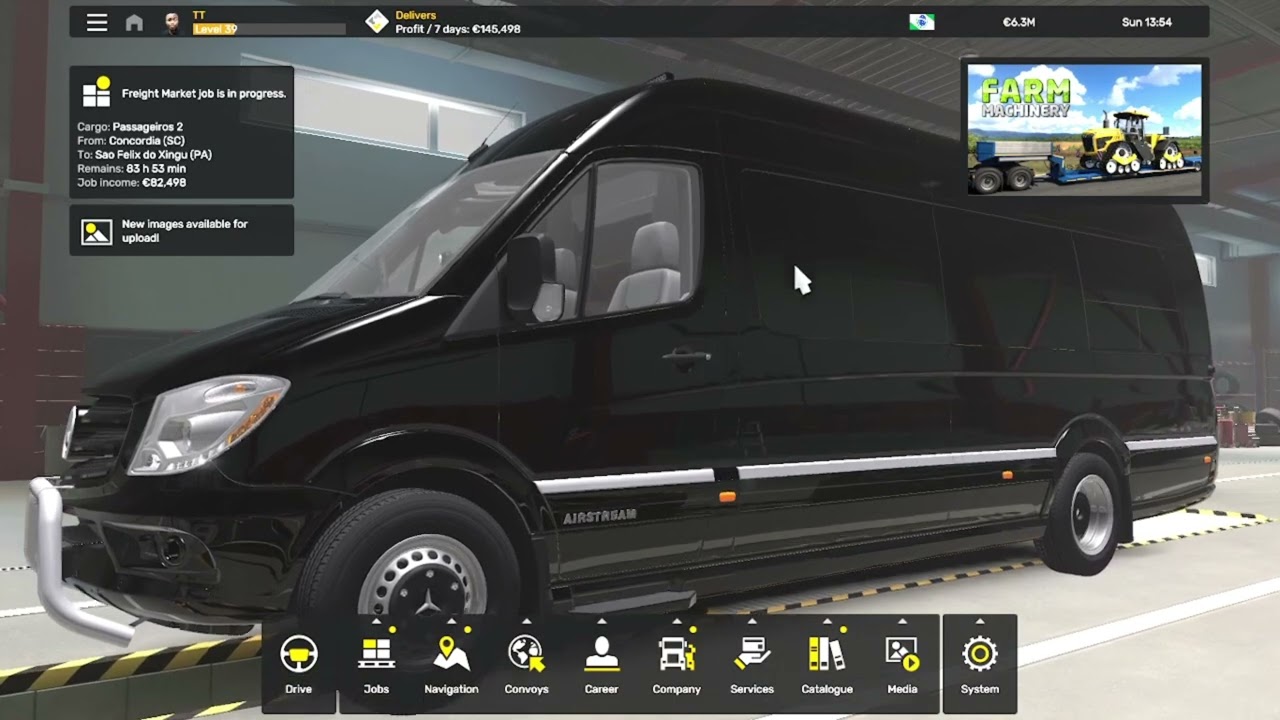Open the Convoys multiplayer menu
The image size is (1280, 720).
pos(526,665)
